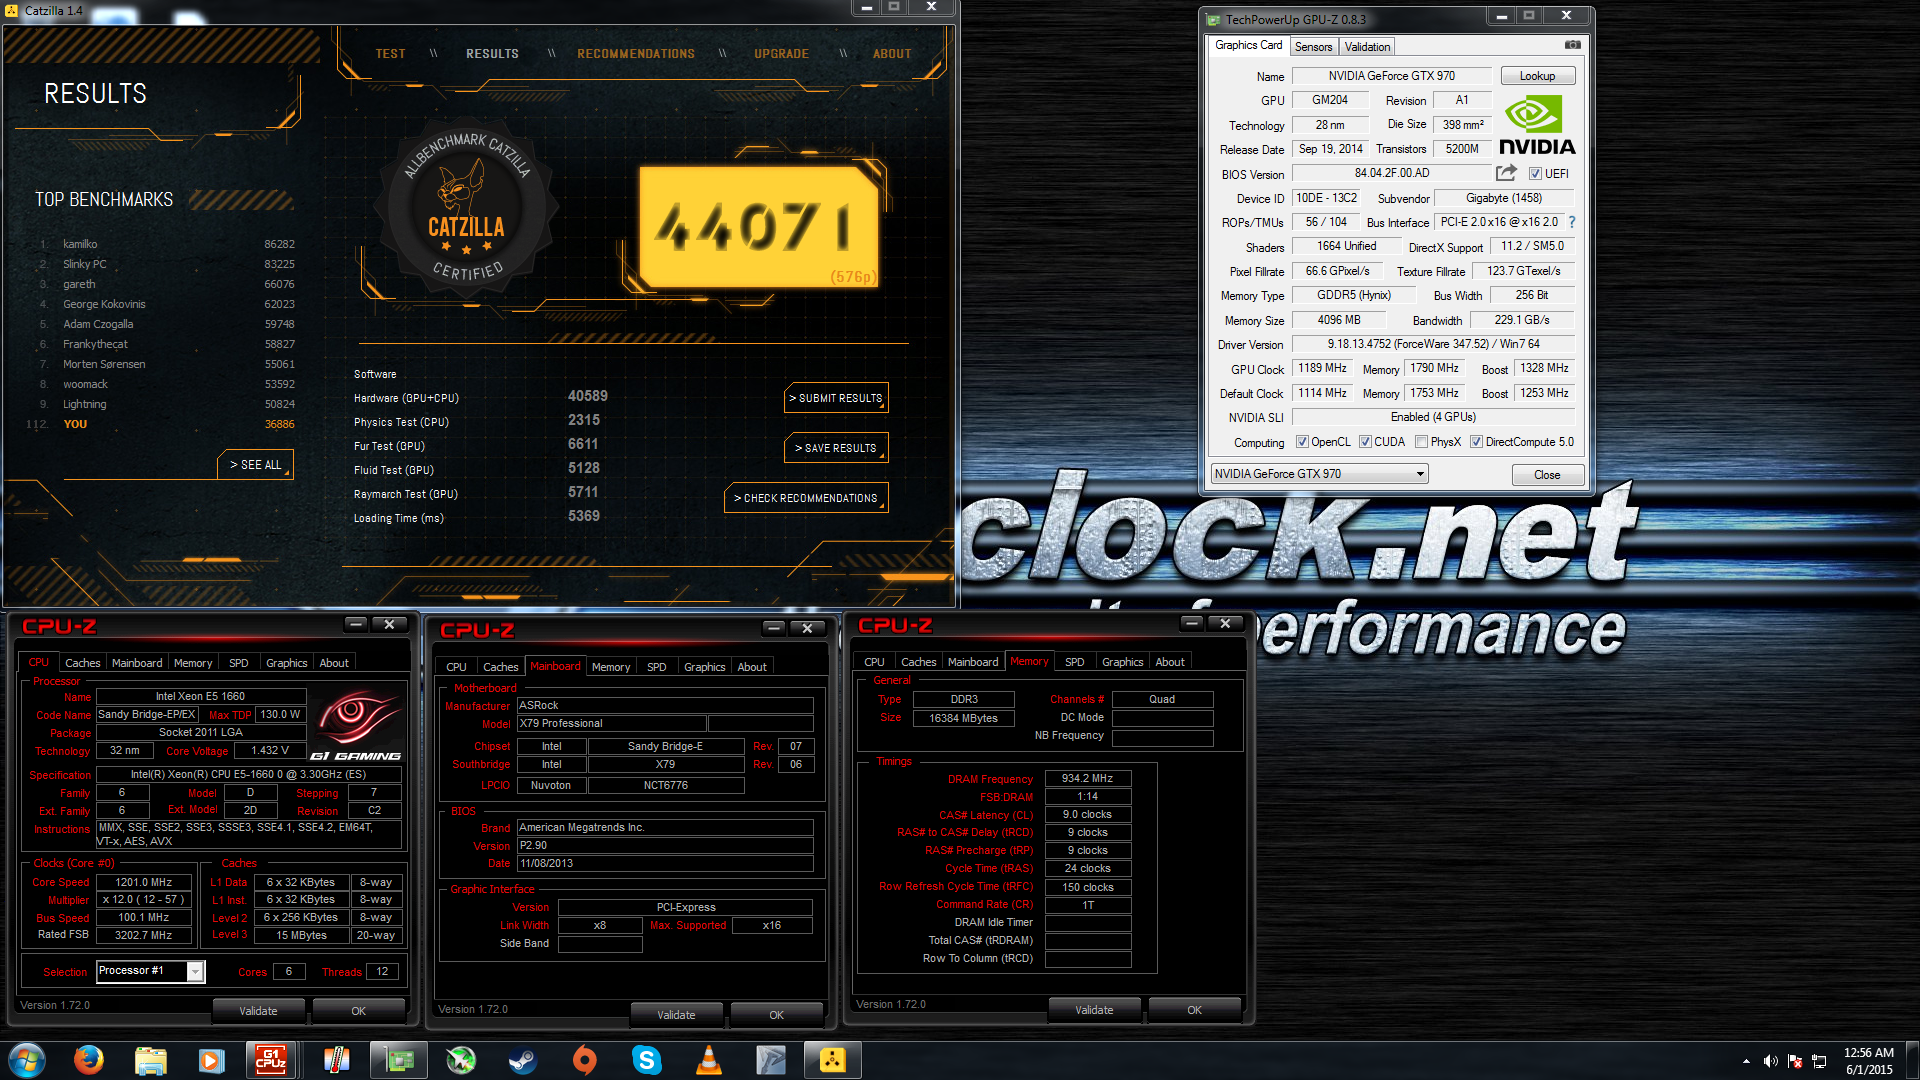The width and height of the screenshot is (1920, 1080).
Task: Click the volume speaker tray icon
Action: click(x=1770, y=1061)
